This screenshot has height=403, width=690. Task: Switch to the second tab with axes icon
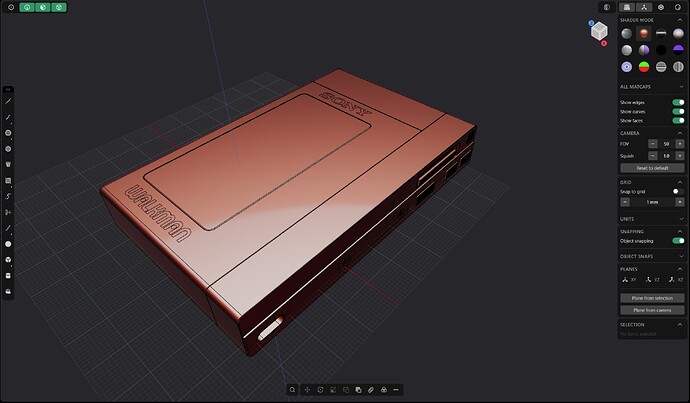[x=644, y=7]
